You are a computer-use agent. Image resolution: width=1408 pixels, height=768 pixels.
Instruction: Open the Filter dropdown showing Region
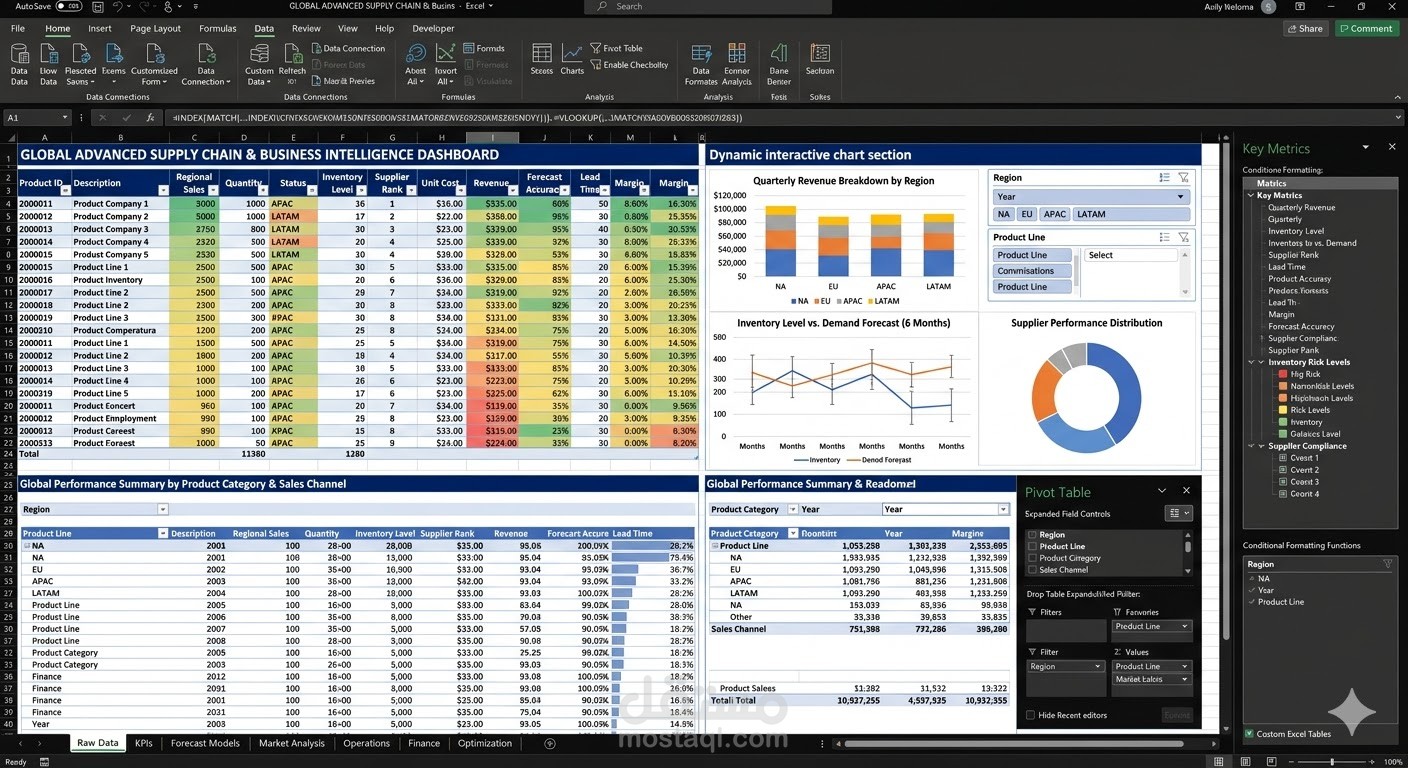pos(1065,666)
